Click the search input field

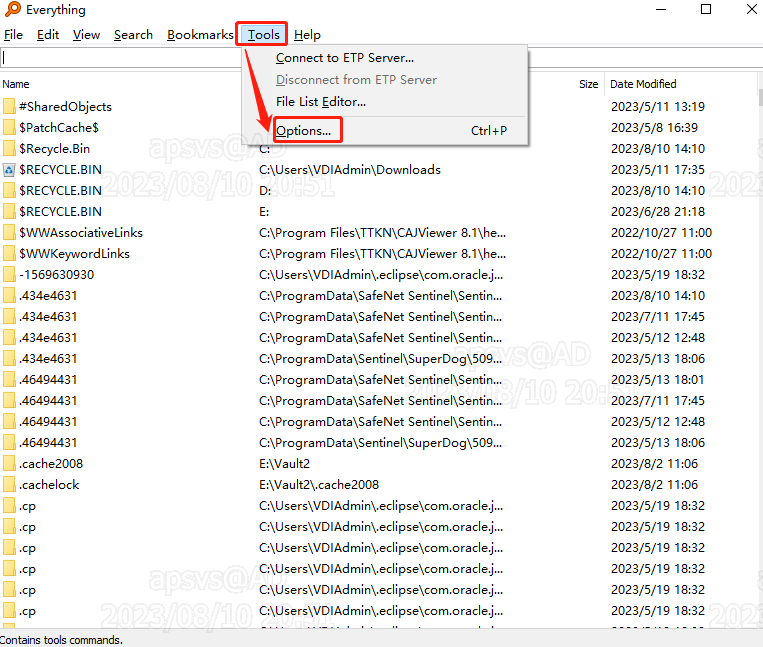pos(120,57)
